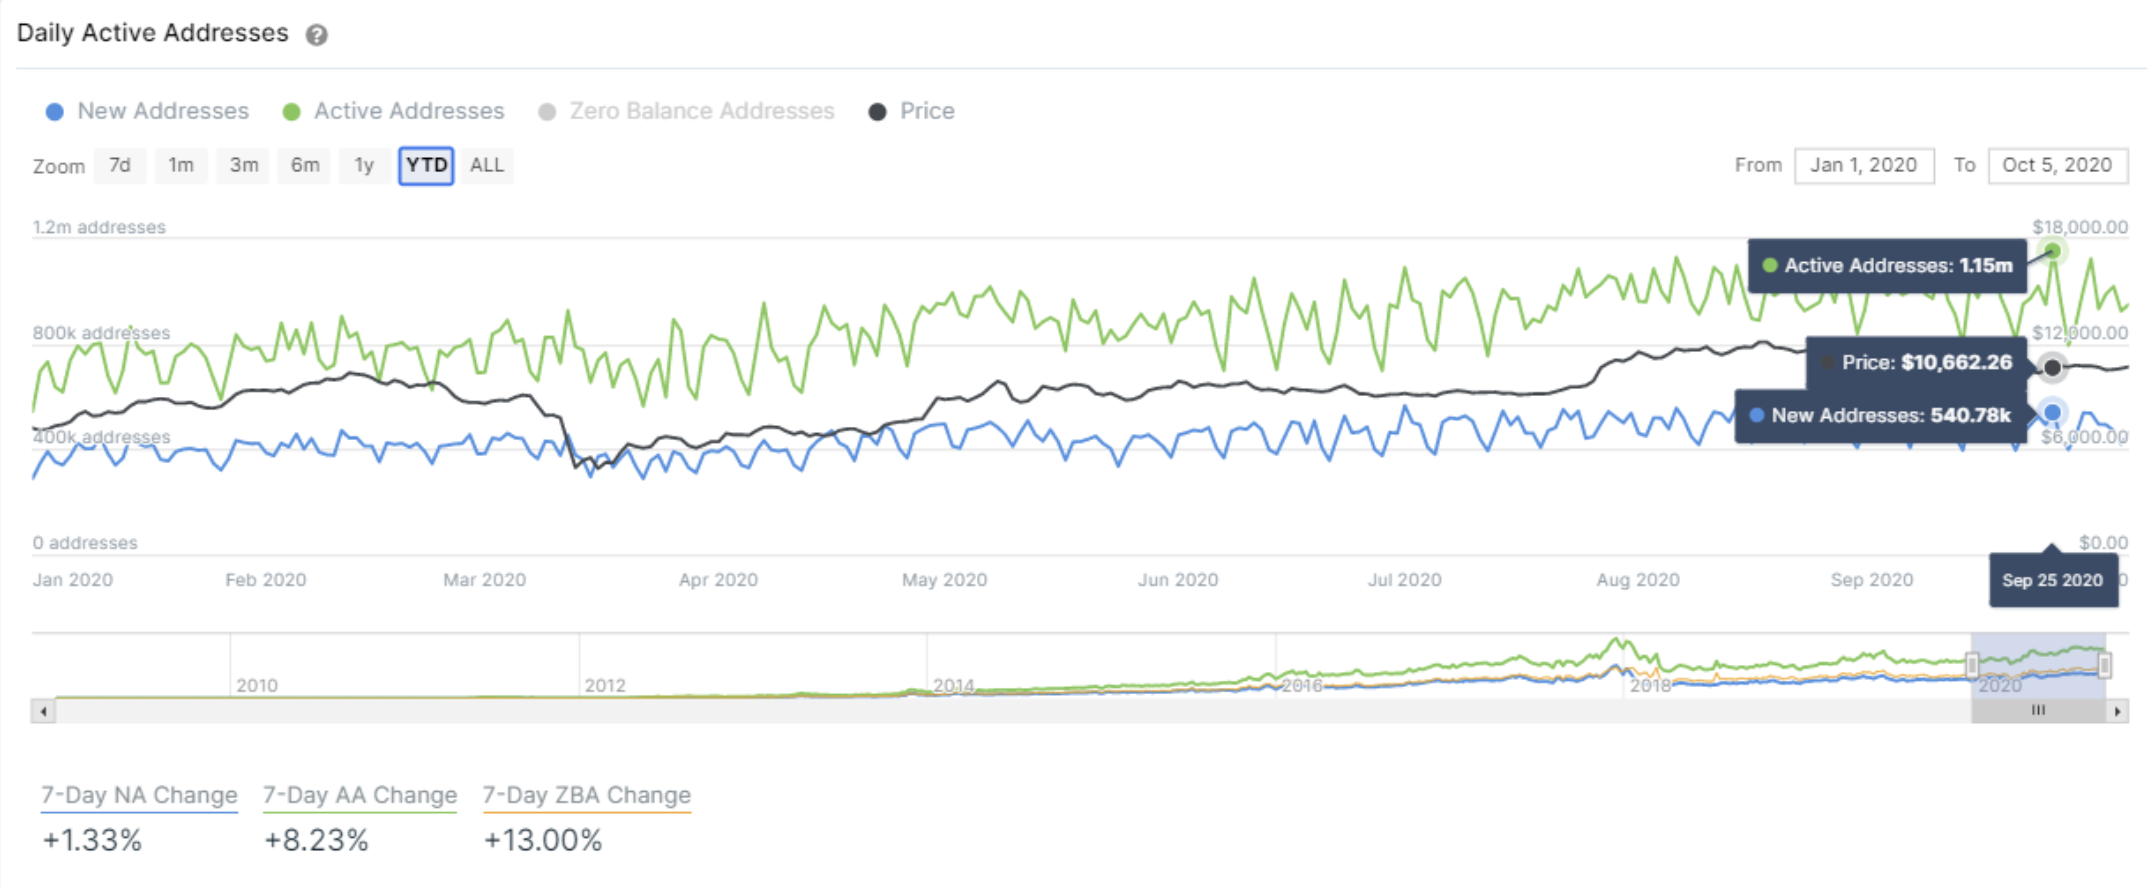The height and width of the screenshot is (888, 2154).
Task: Set zoom range to 1m
Action: click(181, 165)
